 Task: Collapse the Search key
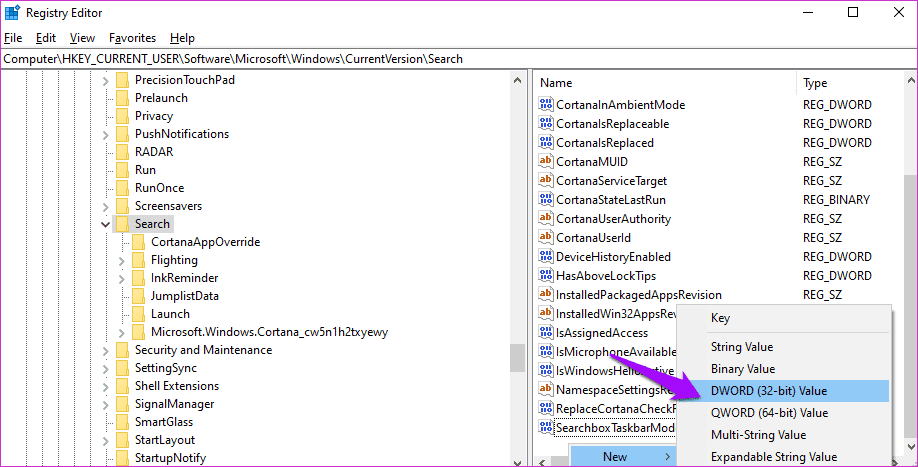105,224
